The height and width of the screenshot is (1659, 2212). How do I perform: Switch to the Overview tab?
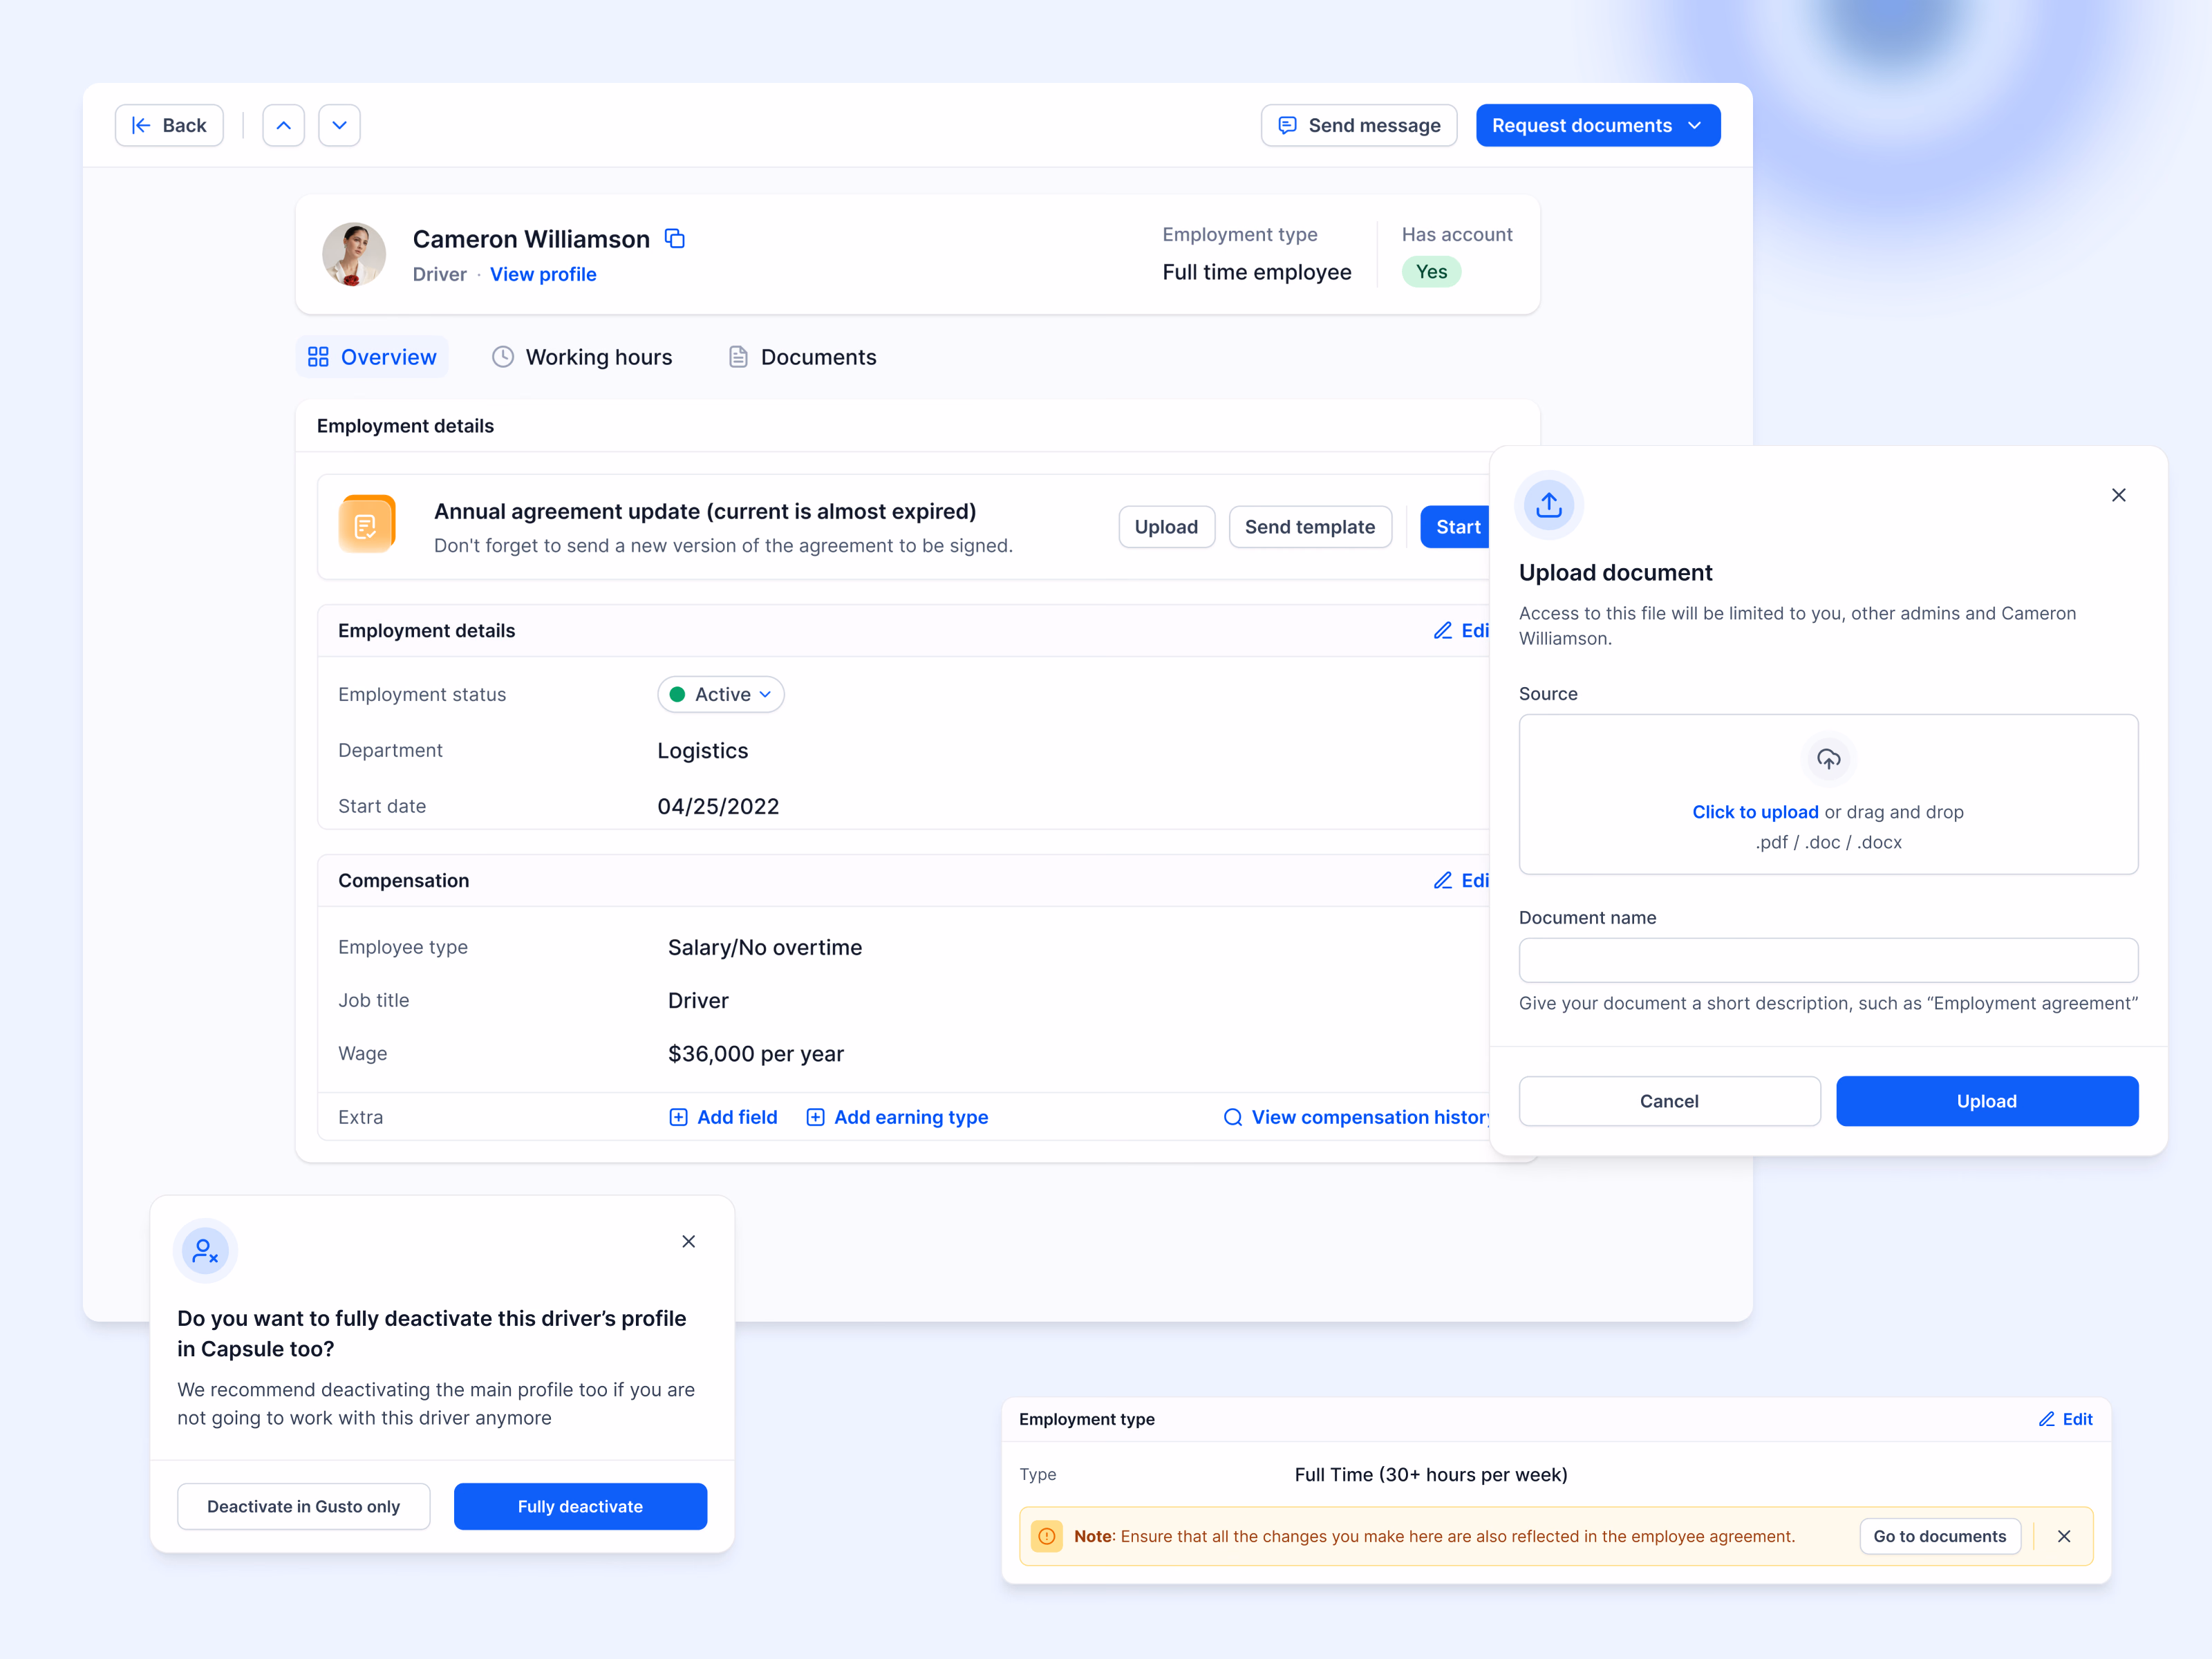click(372, 357)
